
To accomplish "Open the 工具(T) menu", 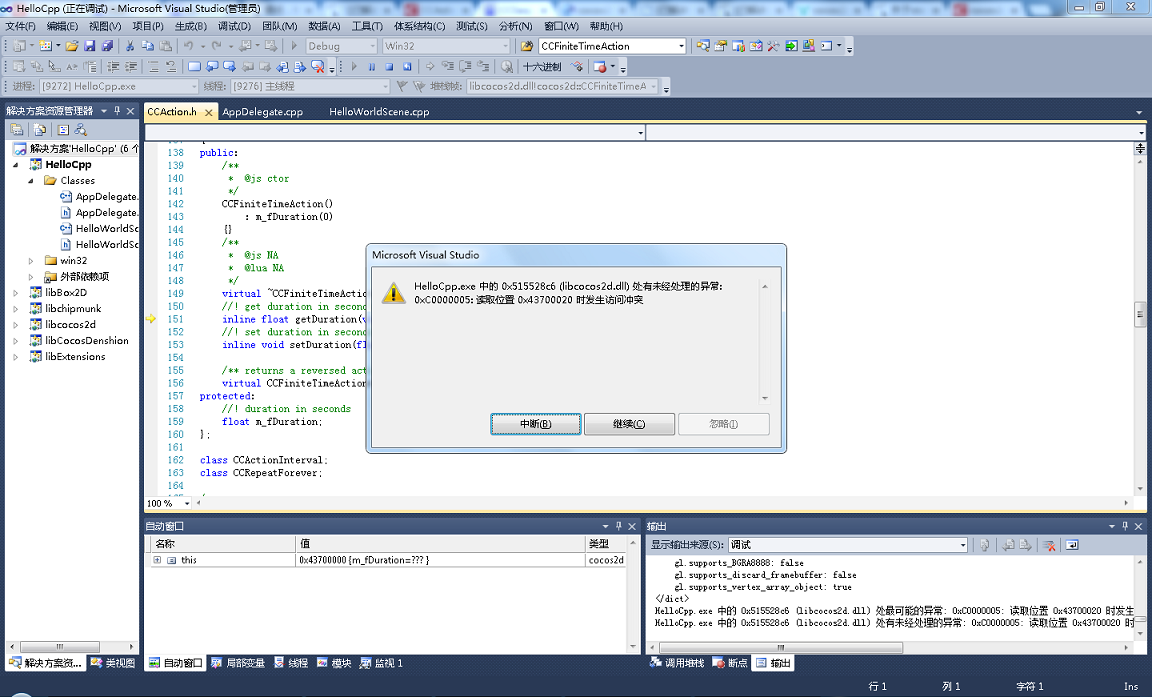I will pos(367,26).
